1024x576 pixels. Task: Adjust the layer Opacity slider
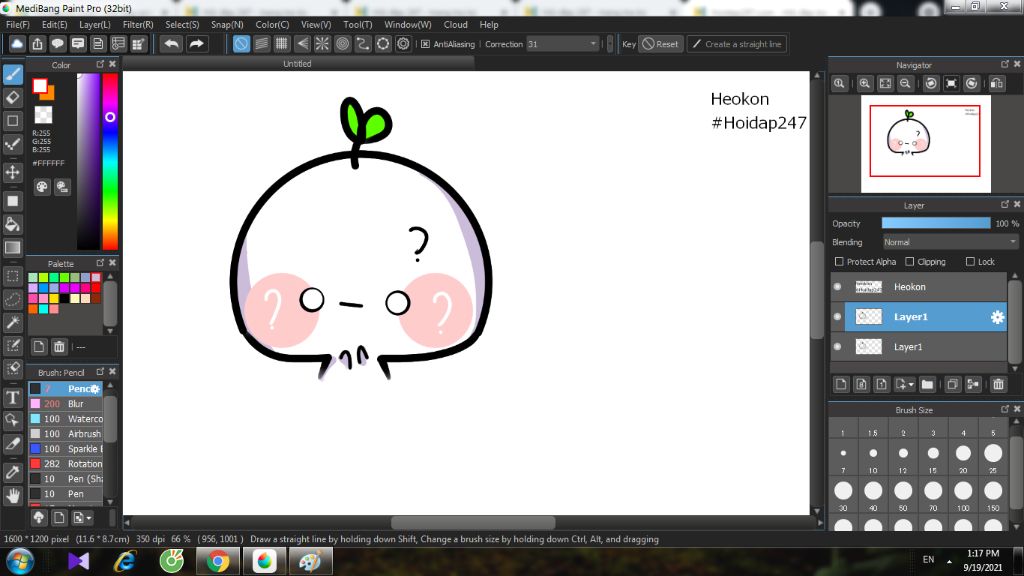[936, 223]
